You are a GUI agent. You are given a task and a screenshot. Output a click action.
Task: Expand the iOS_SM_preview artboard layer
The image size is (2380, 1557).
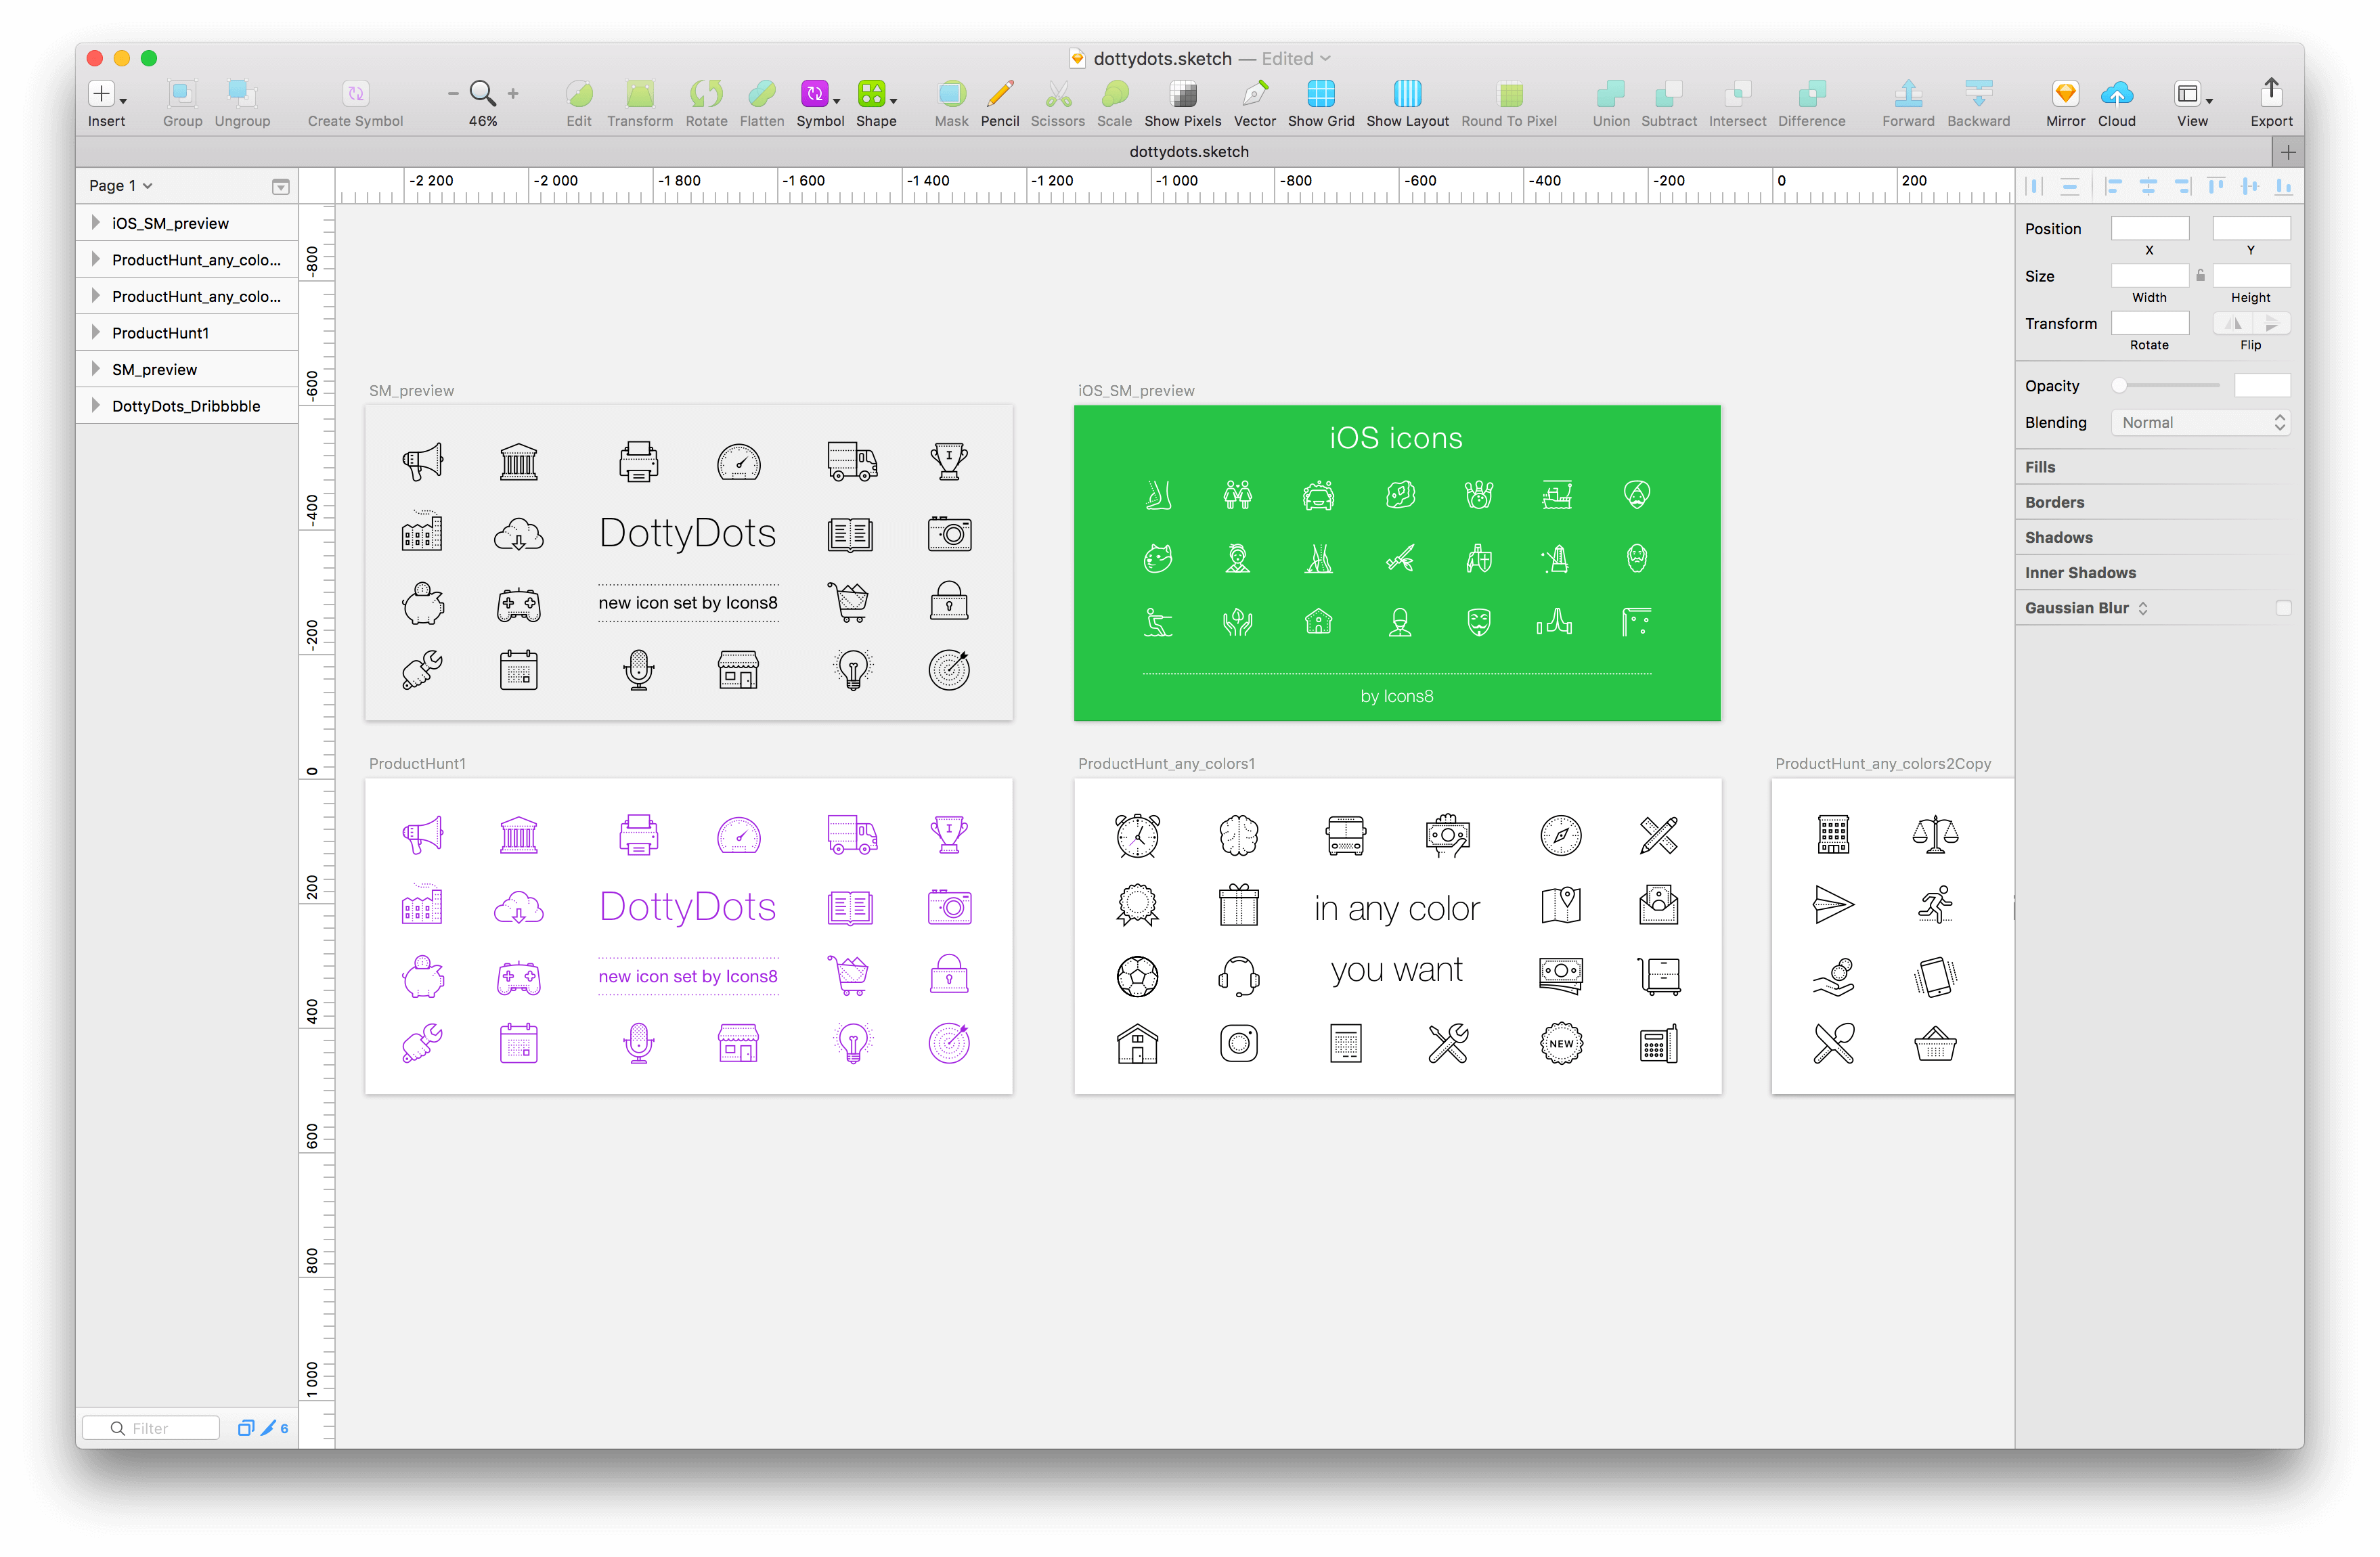click(96, 223)
